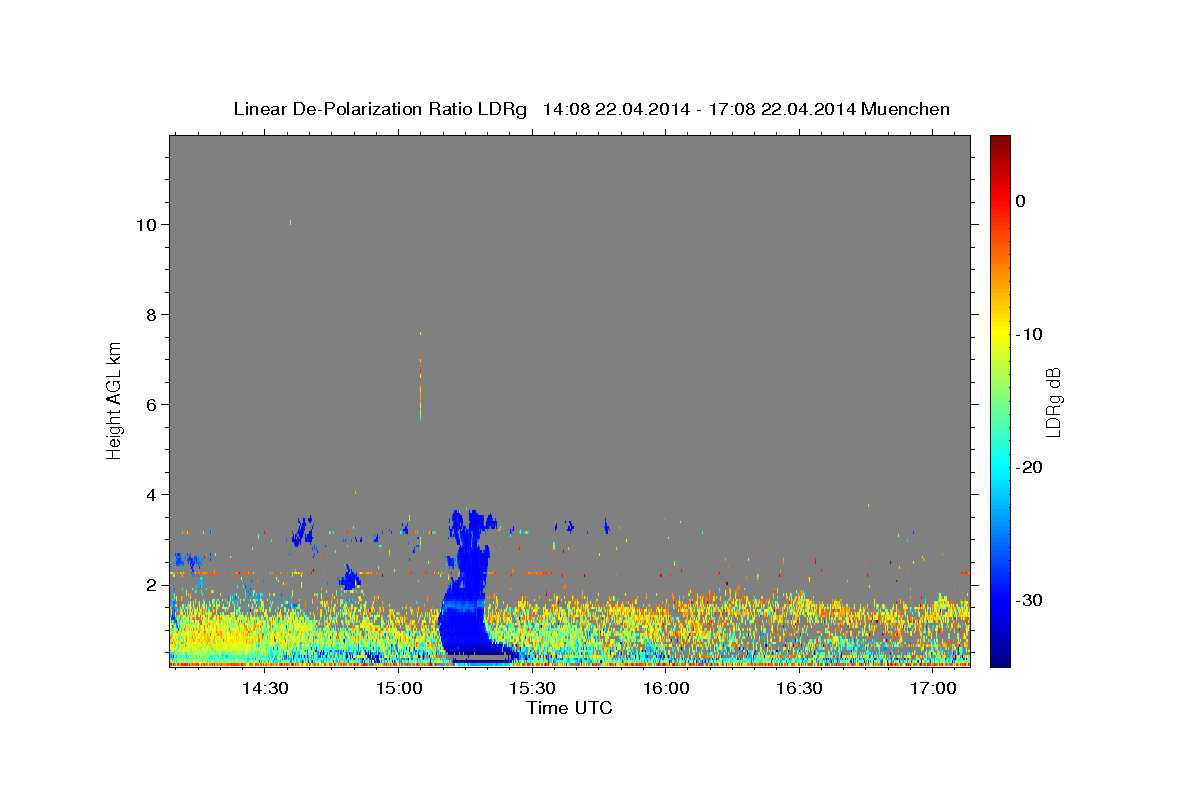Click the 15:30 time tick label

click(x=533, y=689)
